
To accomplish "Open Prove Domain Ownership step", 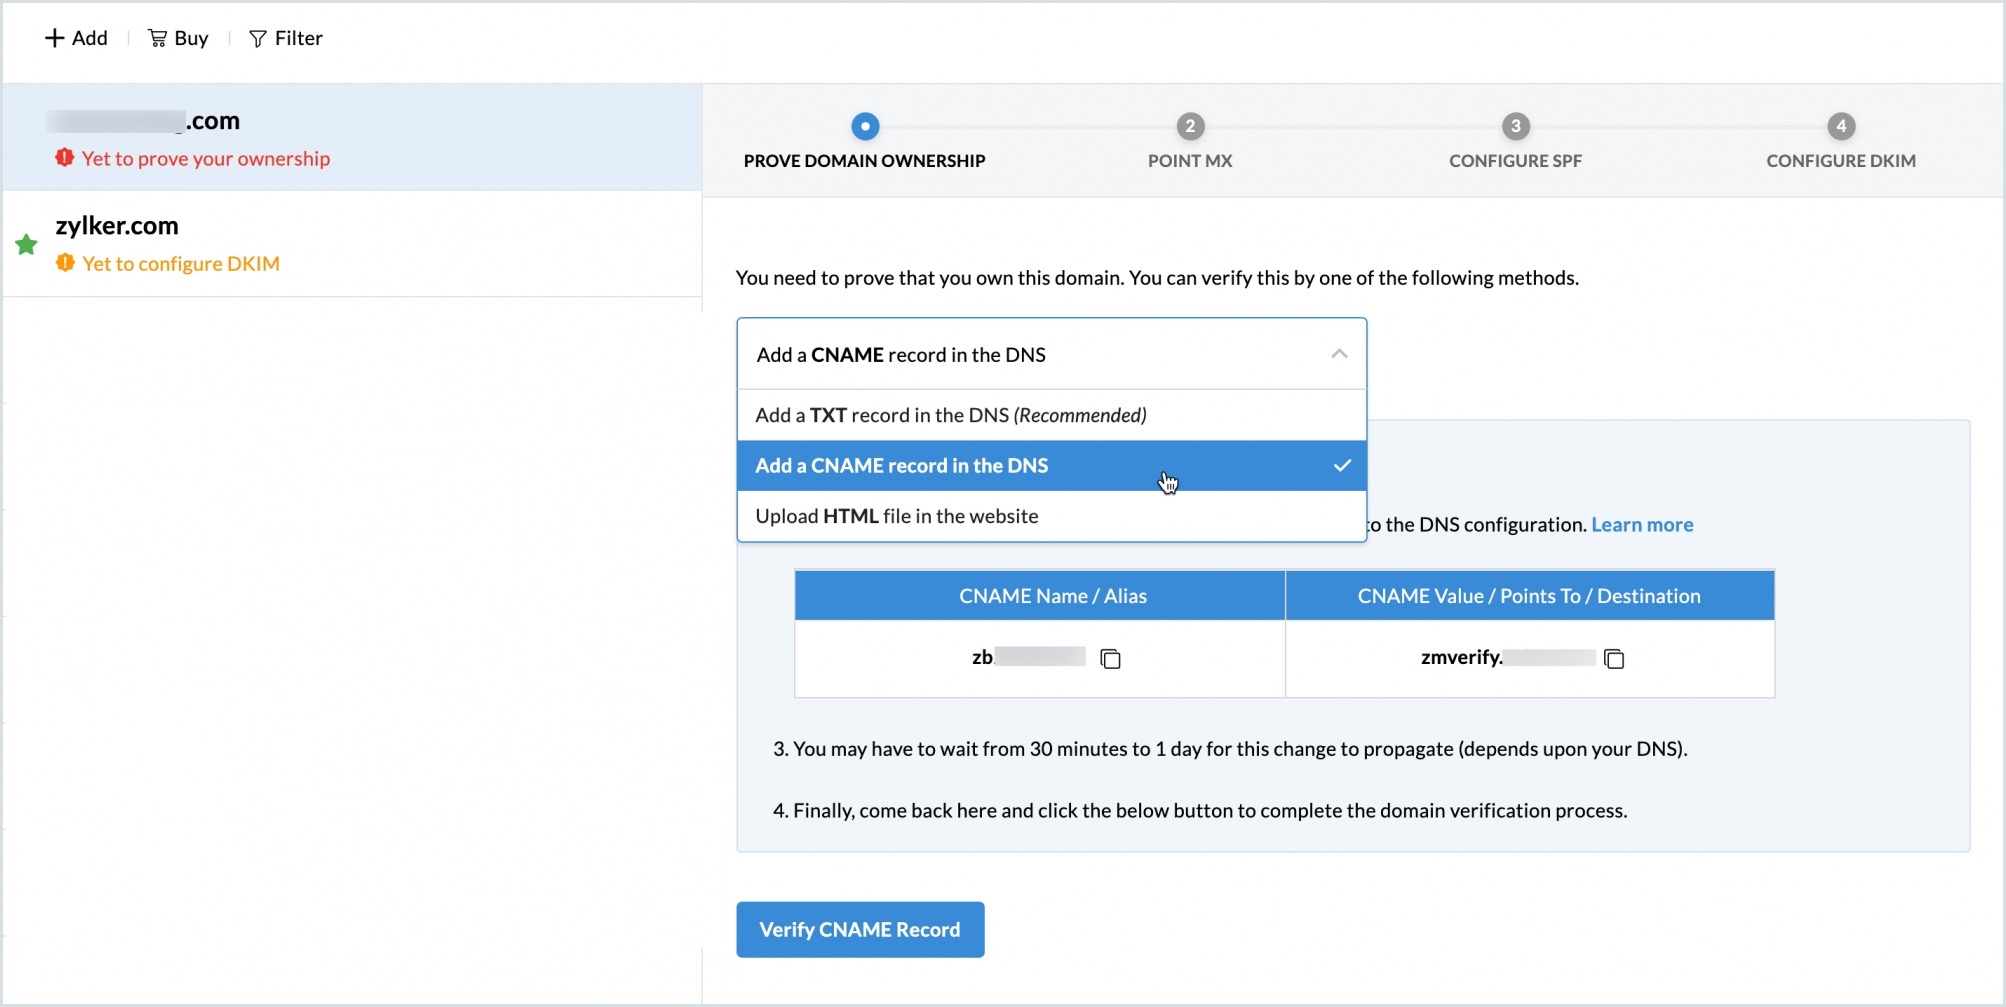I will (x=864, y=160).
